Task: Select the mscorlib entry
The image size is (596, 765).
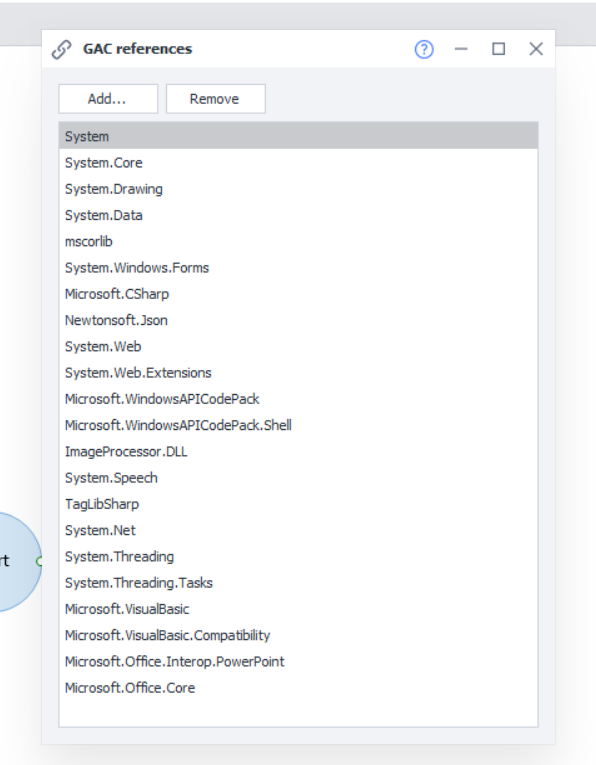Action: (298, 242)
